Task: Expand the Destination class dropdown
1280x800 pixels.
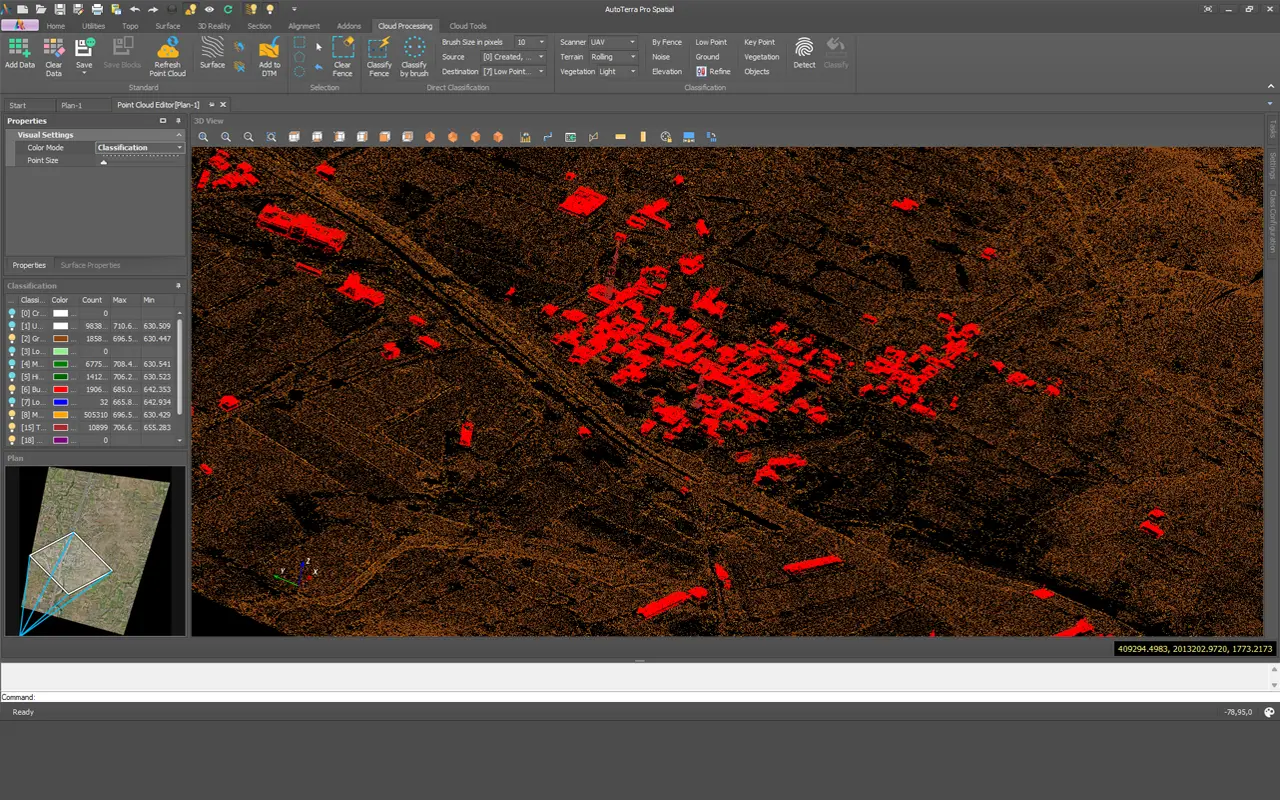Action: [513, 71]
